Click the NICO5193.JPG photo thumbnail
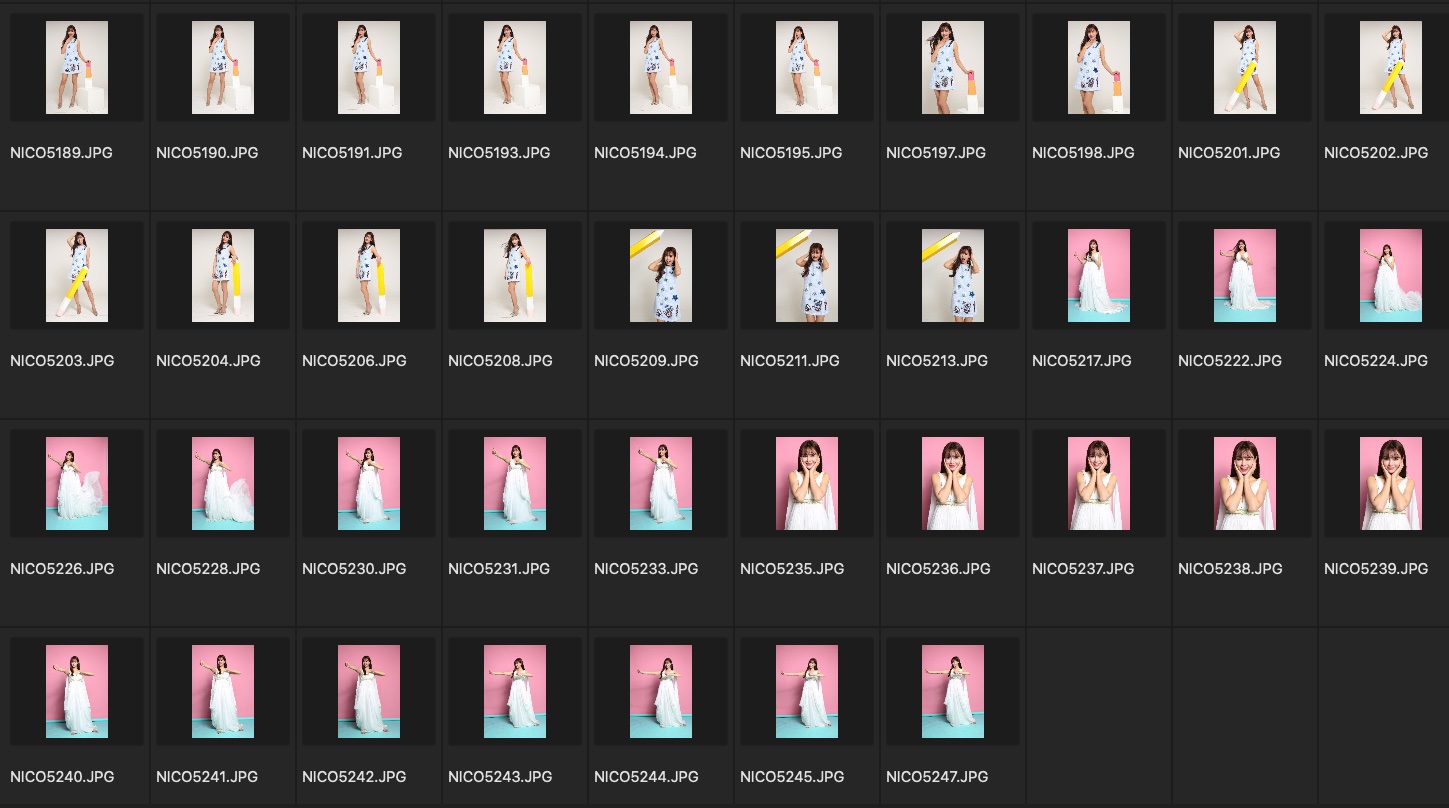The height and width of the screenshot is (808, 1449). (515, 68)
